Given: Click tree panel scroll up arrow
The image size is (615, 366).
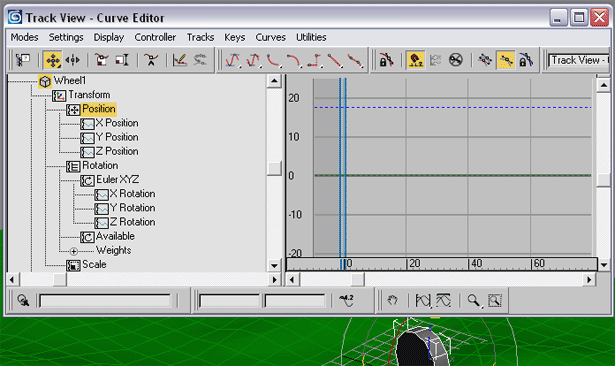Looking at the screenshot, I should (x=274, y=81).
